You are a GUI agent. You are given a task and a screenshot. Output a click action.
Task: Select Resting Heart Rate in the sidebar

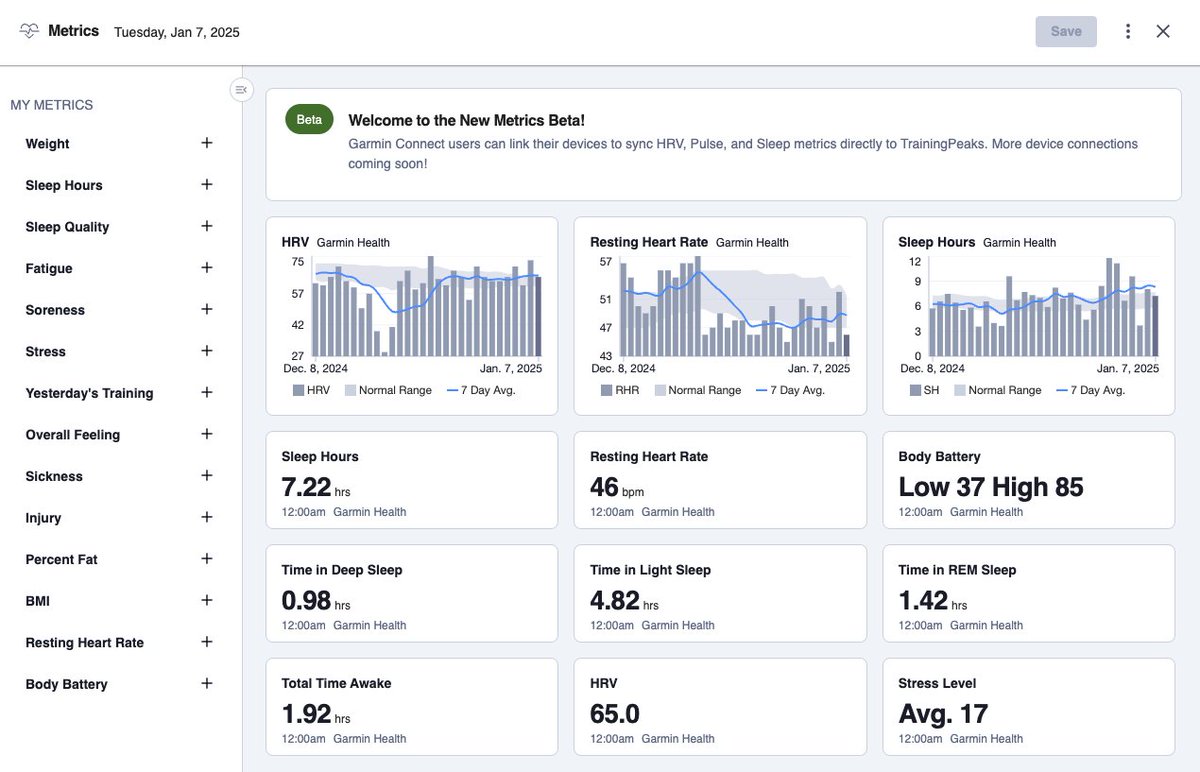[x=84, y=642]
